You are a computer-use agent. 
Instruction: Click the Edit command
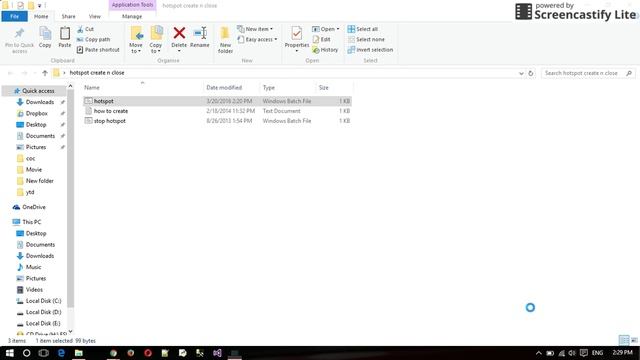click(x=321, y=40)
